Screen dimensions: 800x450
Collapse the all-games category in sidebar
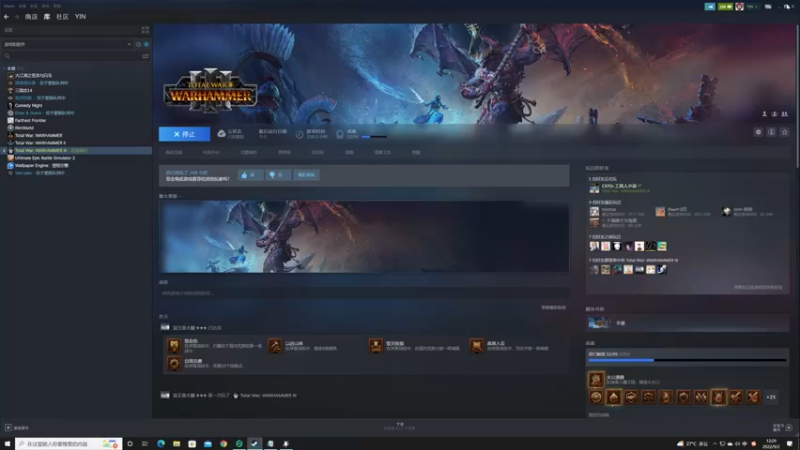5,68
